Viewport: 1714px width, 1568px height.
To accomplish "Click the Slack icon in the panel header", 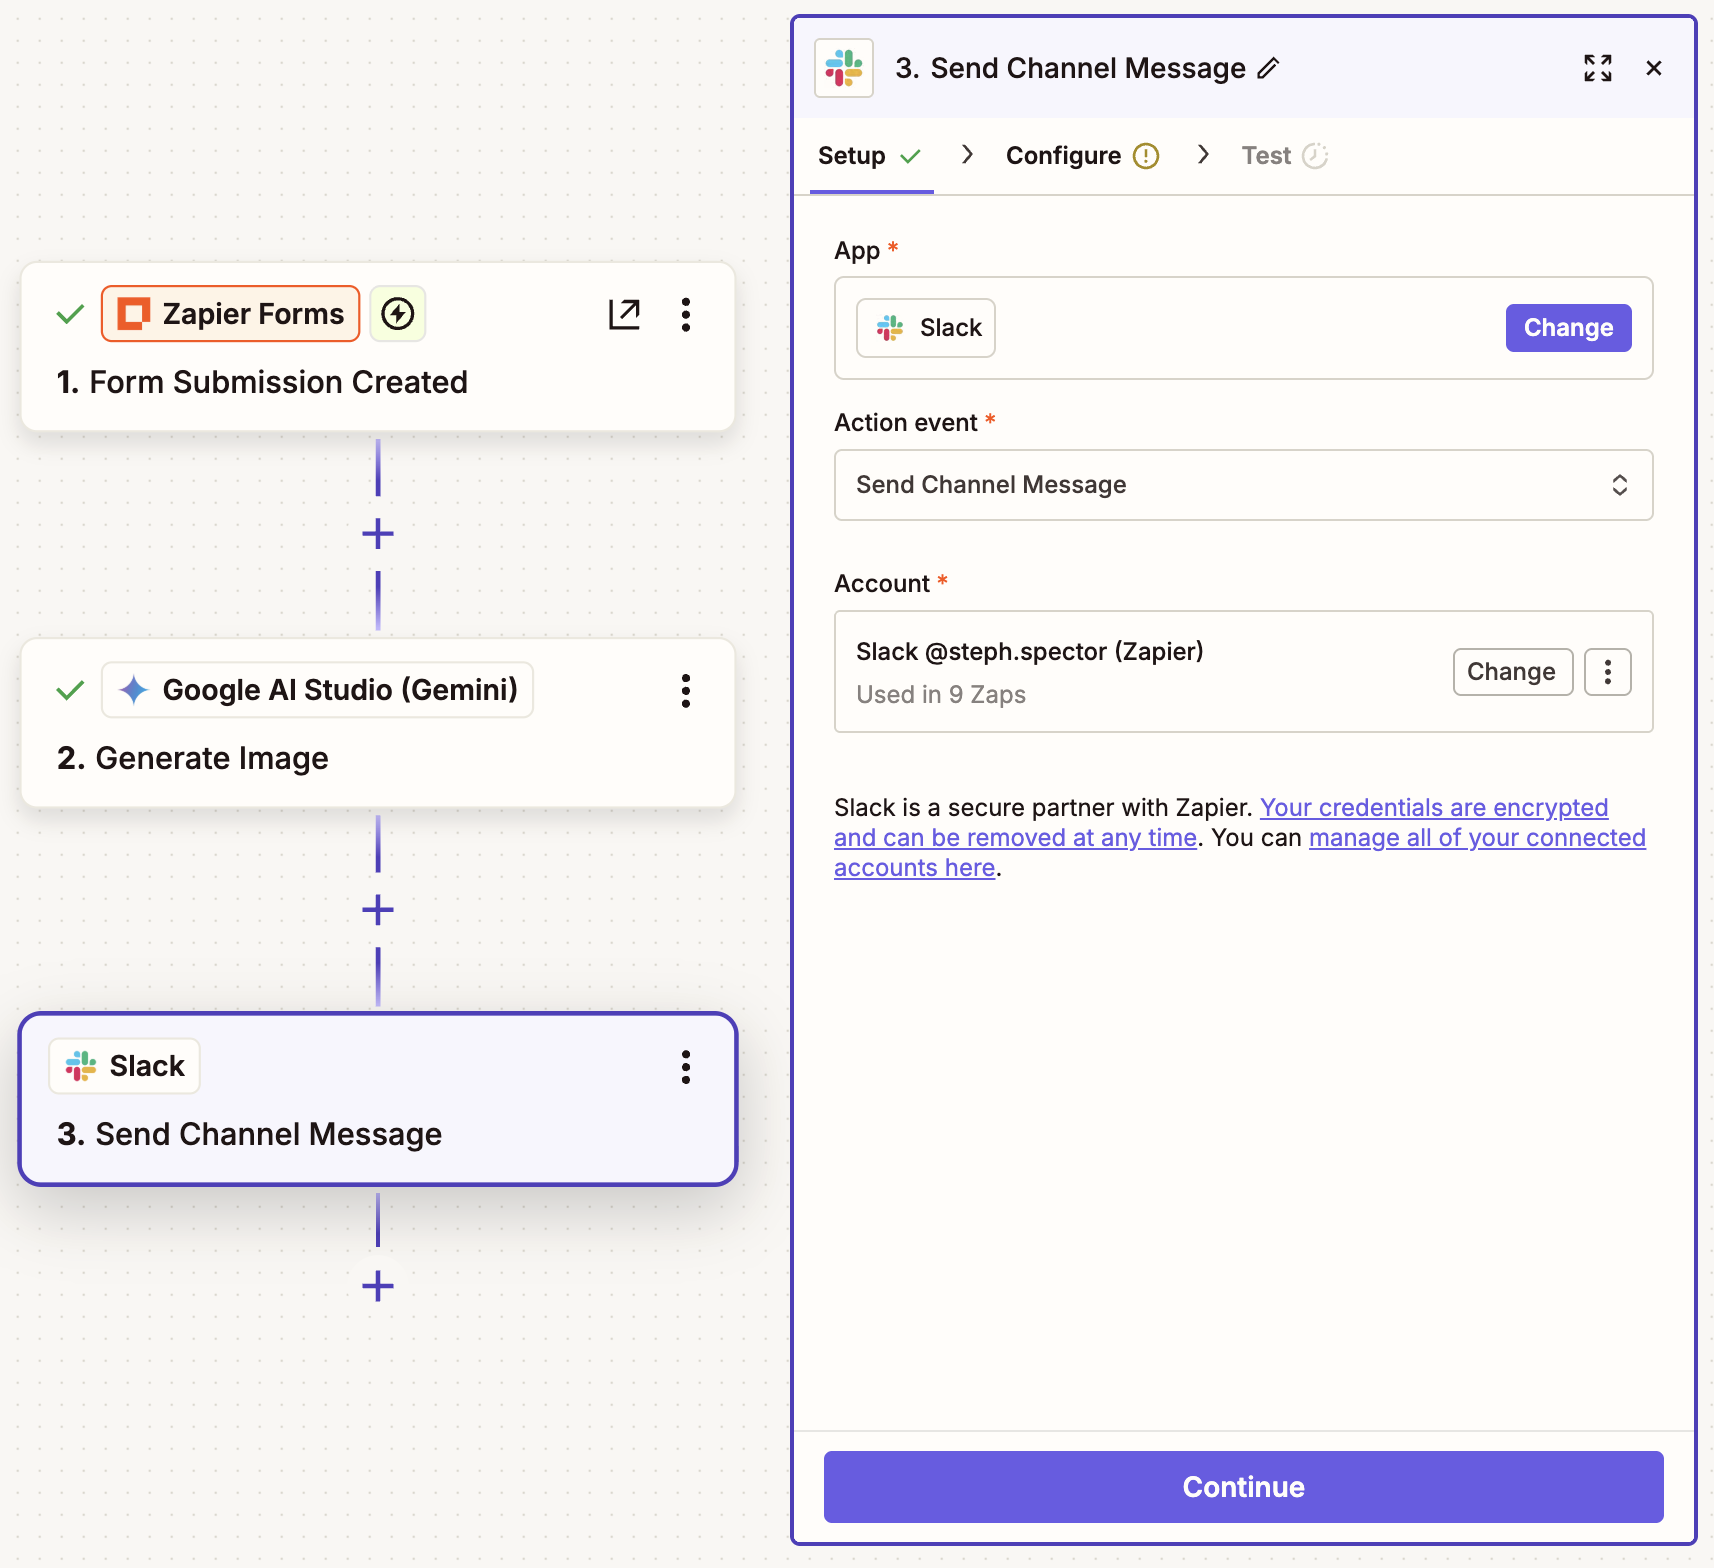I will click(843, 67).
